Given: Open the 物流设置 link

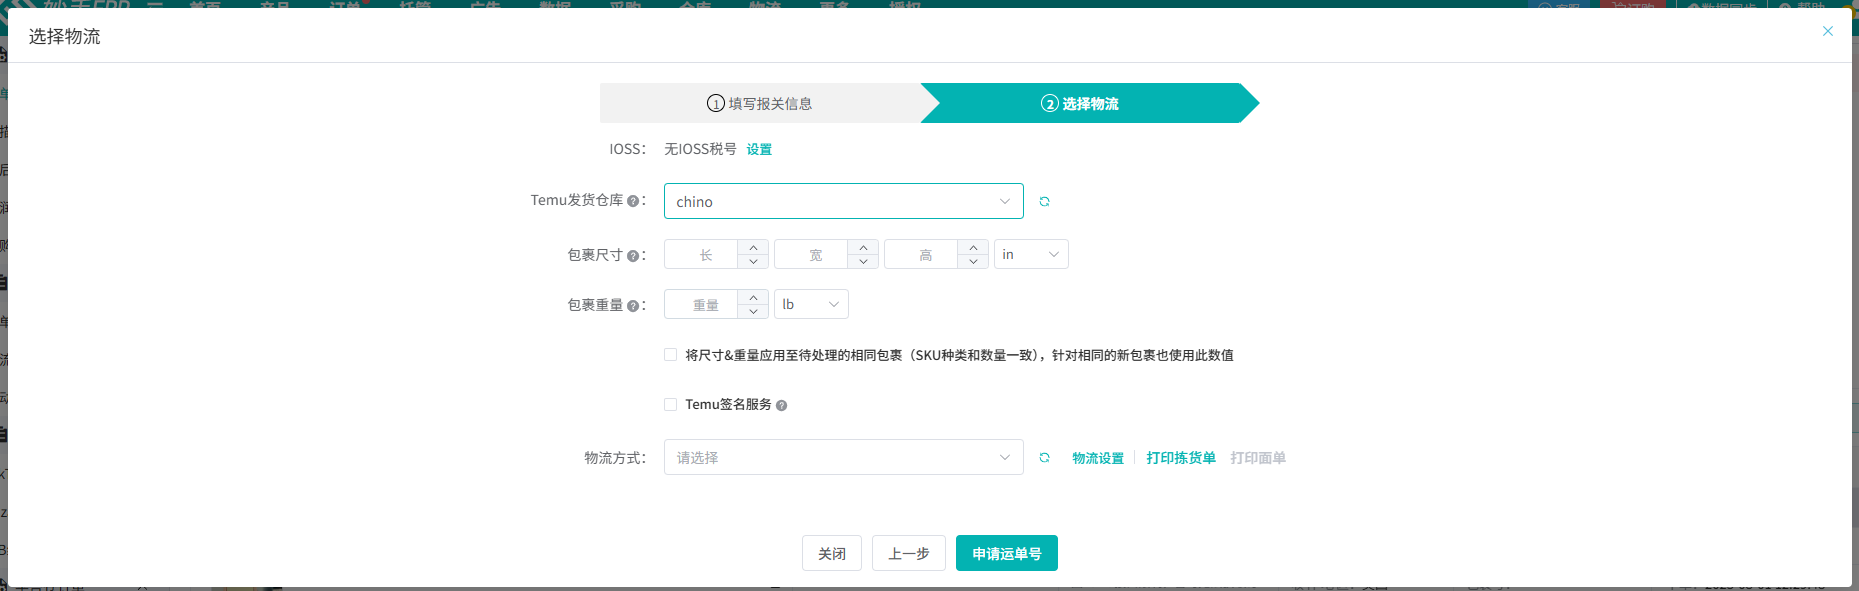Looking at the screenshot, I should (1098, 458).
